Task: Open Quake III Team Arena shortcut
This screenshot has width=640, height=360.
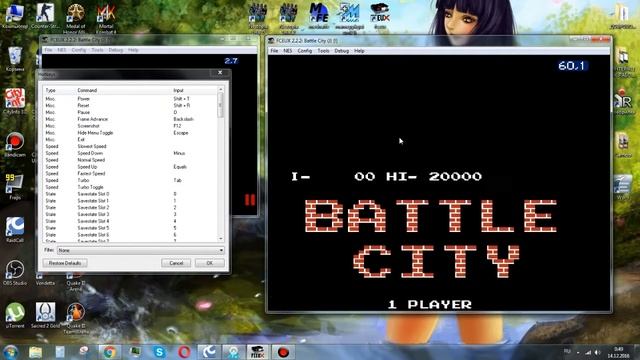Action: [x=76, y=318]
